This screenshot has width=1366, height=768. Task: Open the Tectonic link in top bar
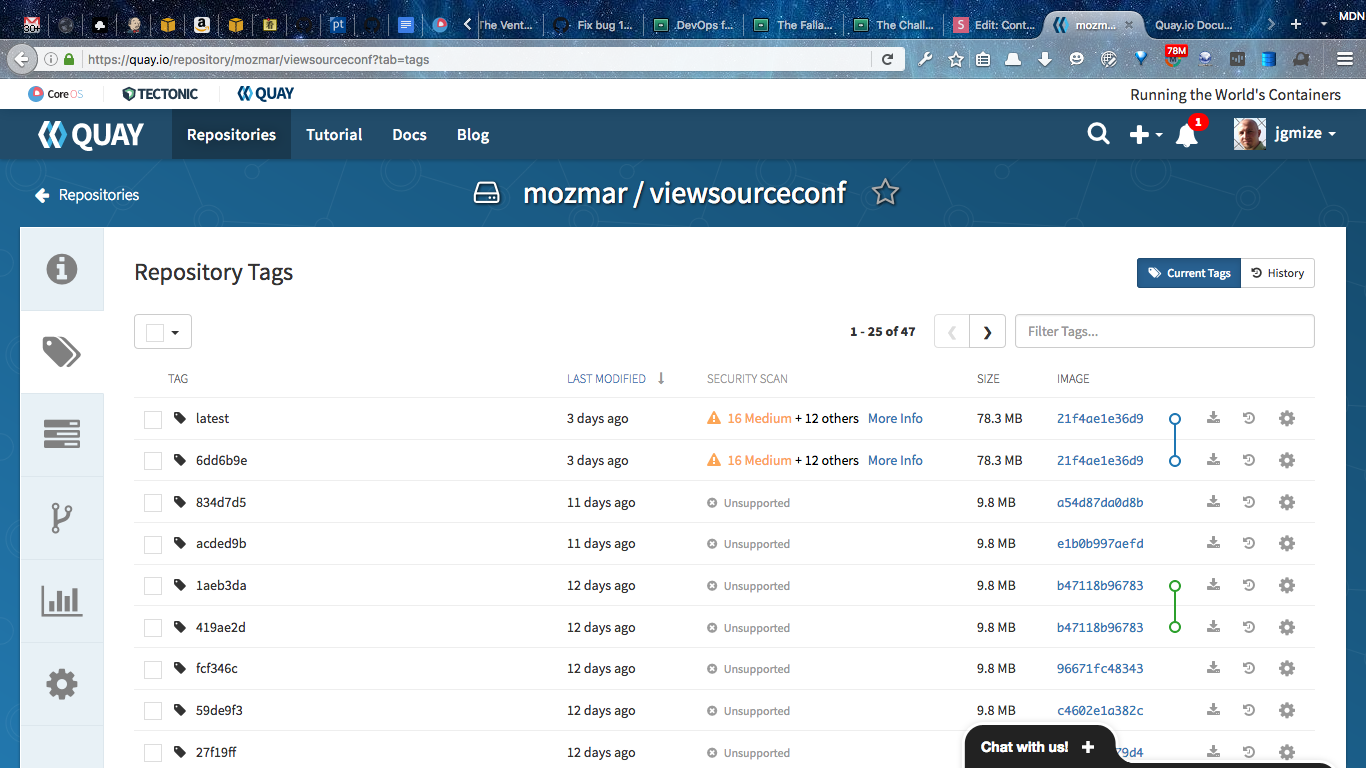[160, 94]
